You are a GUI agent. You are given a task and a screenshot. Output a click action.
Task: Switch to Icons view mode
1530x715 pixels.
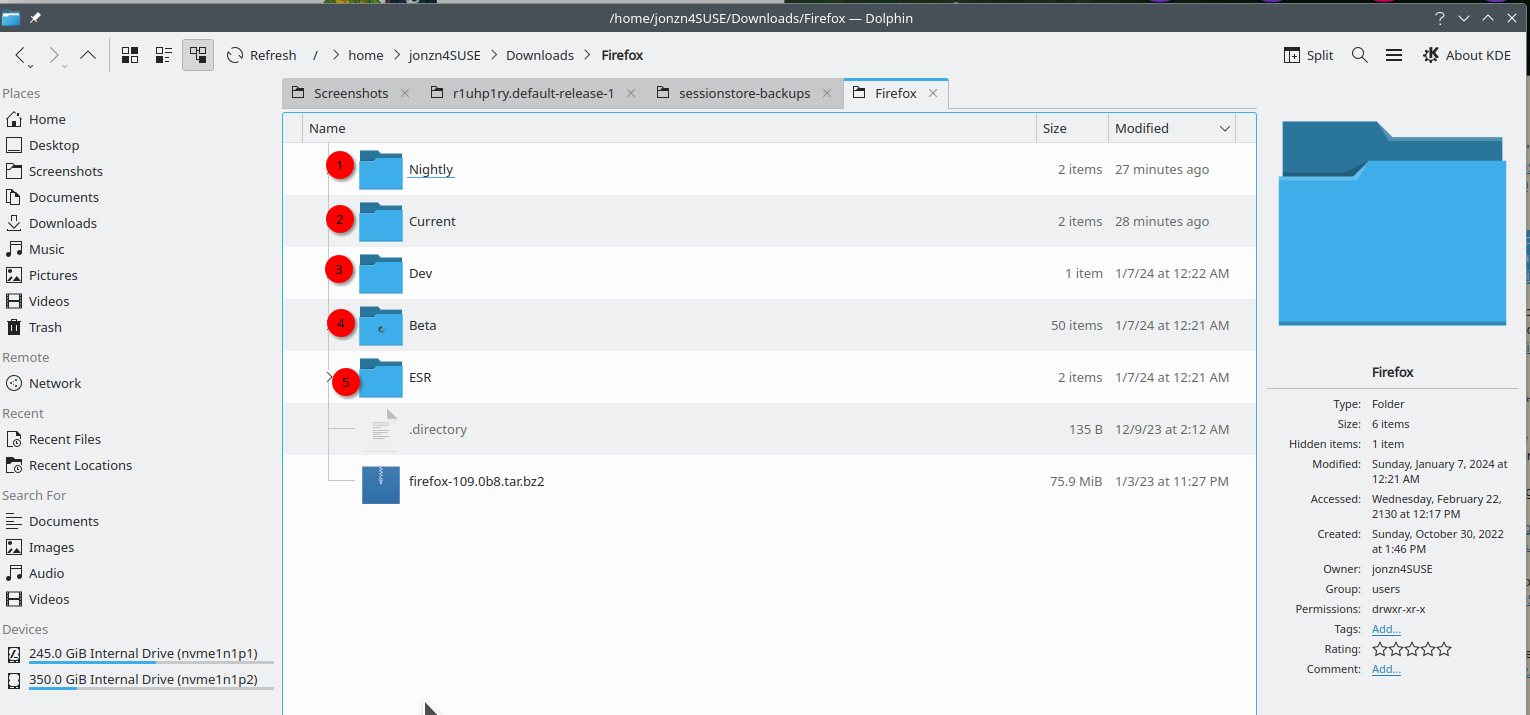click(130, 55)
